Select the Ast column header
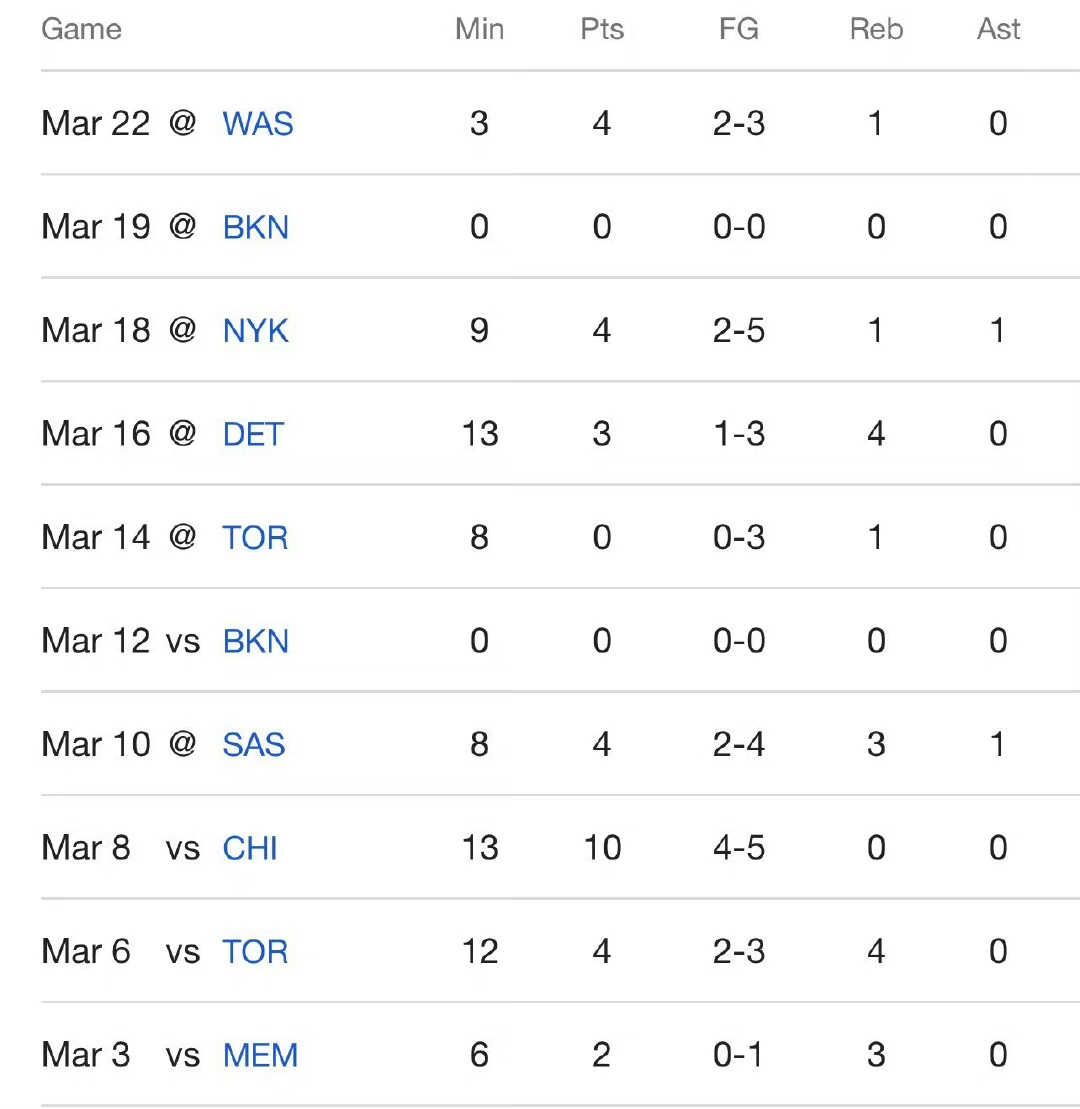This screenshot has width=1080, height=1109. (998, 30)
